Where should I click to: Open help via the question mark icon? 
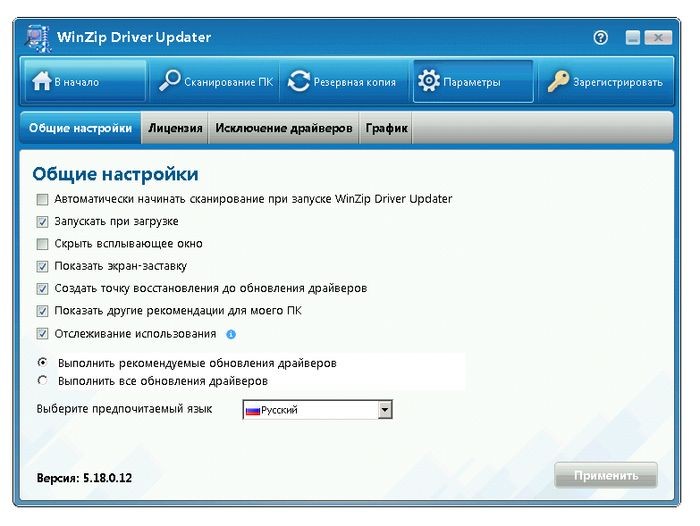coord(600,38)
